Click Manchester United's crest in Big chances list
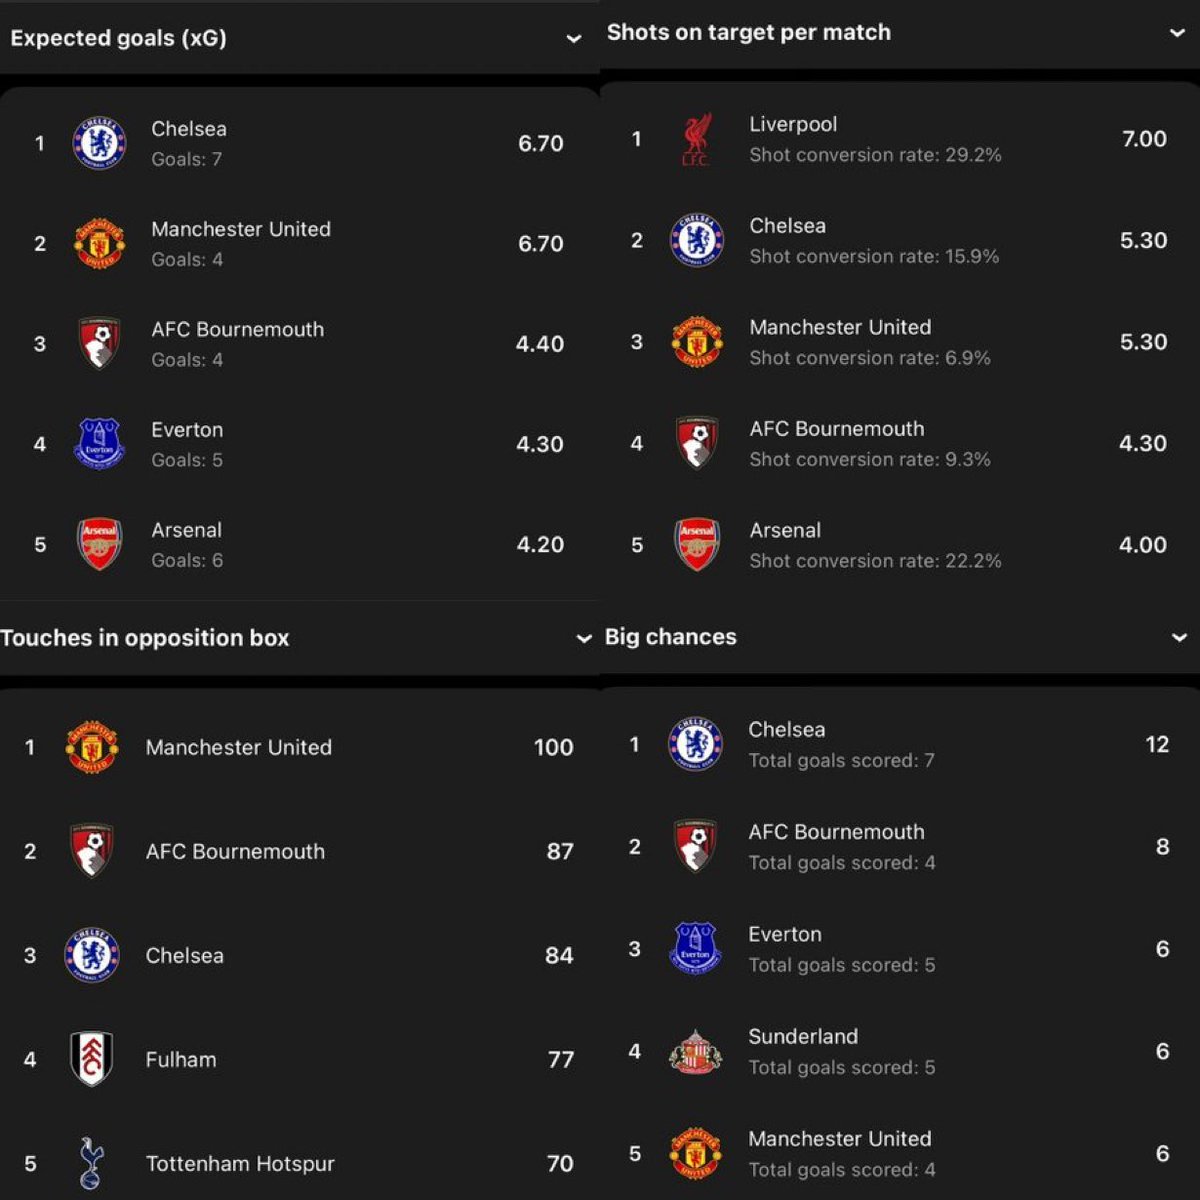This screenshot has width=1200, height=1200. coord(695,1154)
